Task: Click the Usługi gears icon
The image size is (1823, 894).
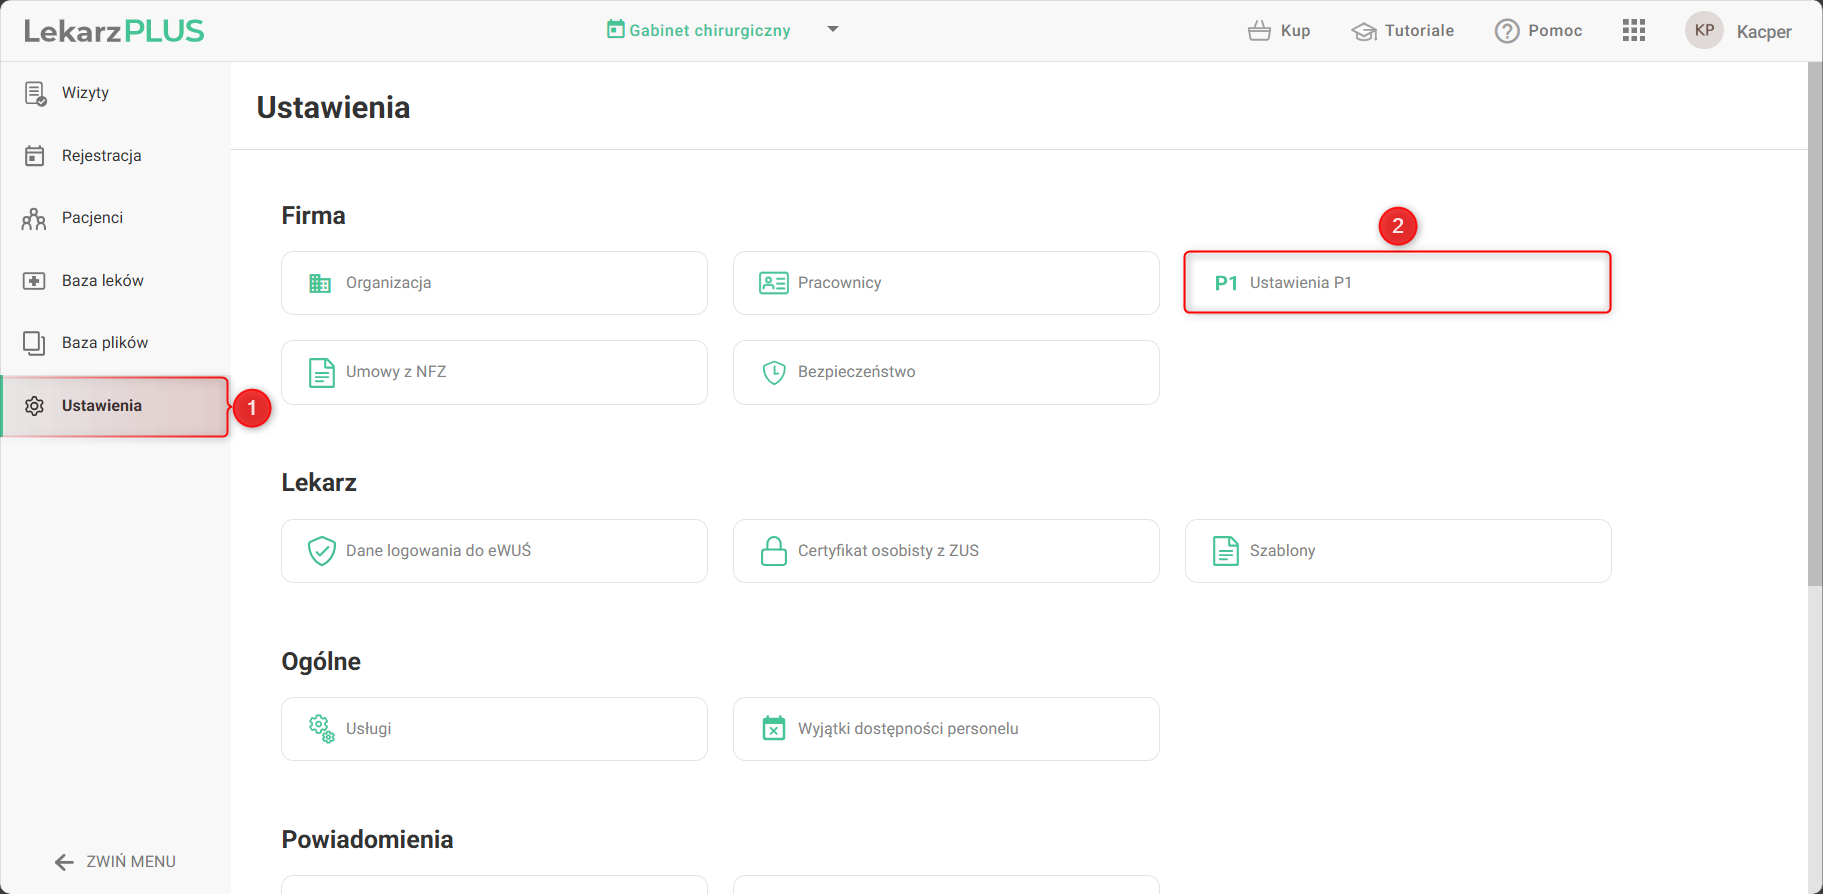Action: [321, 729]
